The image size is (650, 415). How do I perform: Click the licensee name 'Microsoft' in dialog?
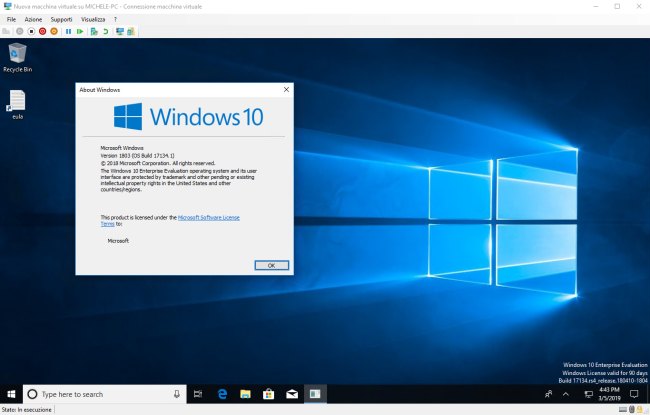pyautogui.click(x=118, y=241)
